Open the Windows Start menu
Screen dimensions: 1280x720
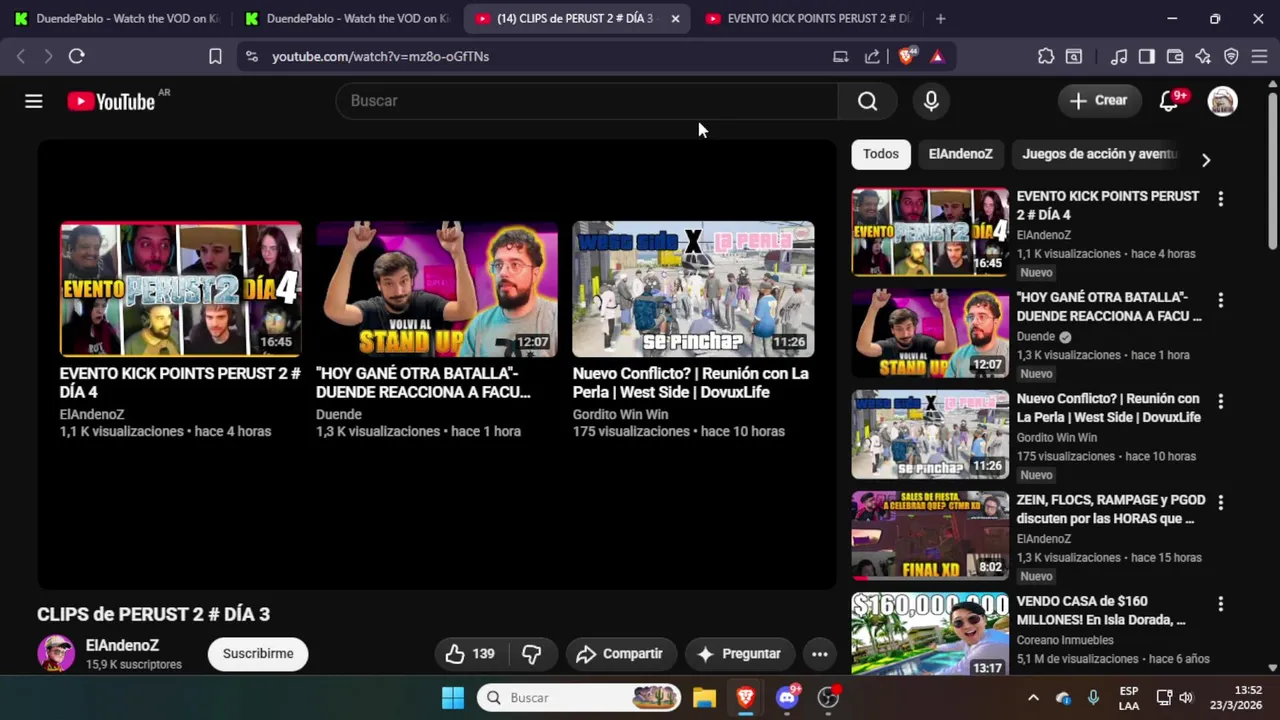453,698
